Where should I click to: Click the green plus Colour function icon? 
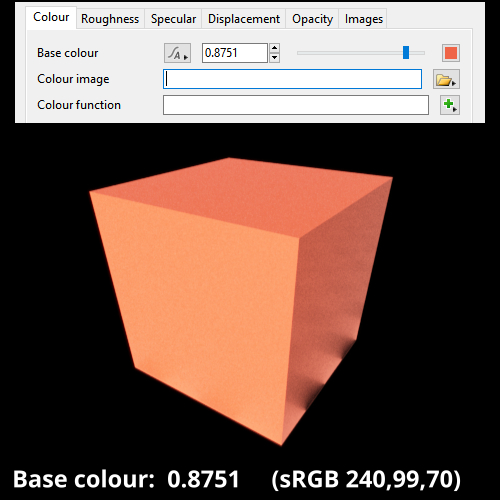tap(450, 105)
